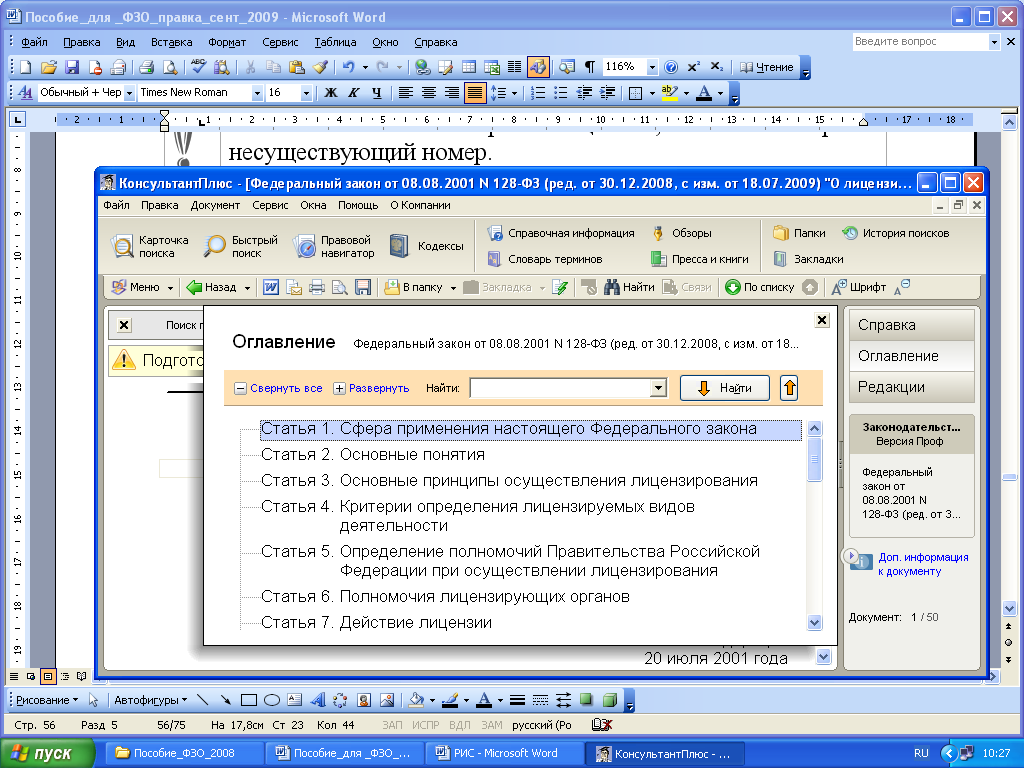Viewport: 1024px width, 768px height.
Task: Switch to the Редакции tab
Action: [x=912, y=387]
